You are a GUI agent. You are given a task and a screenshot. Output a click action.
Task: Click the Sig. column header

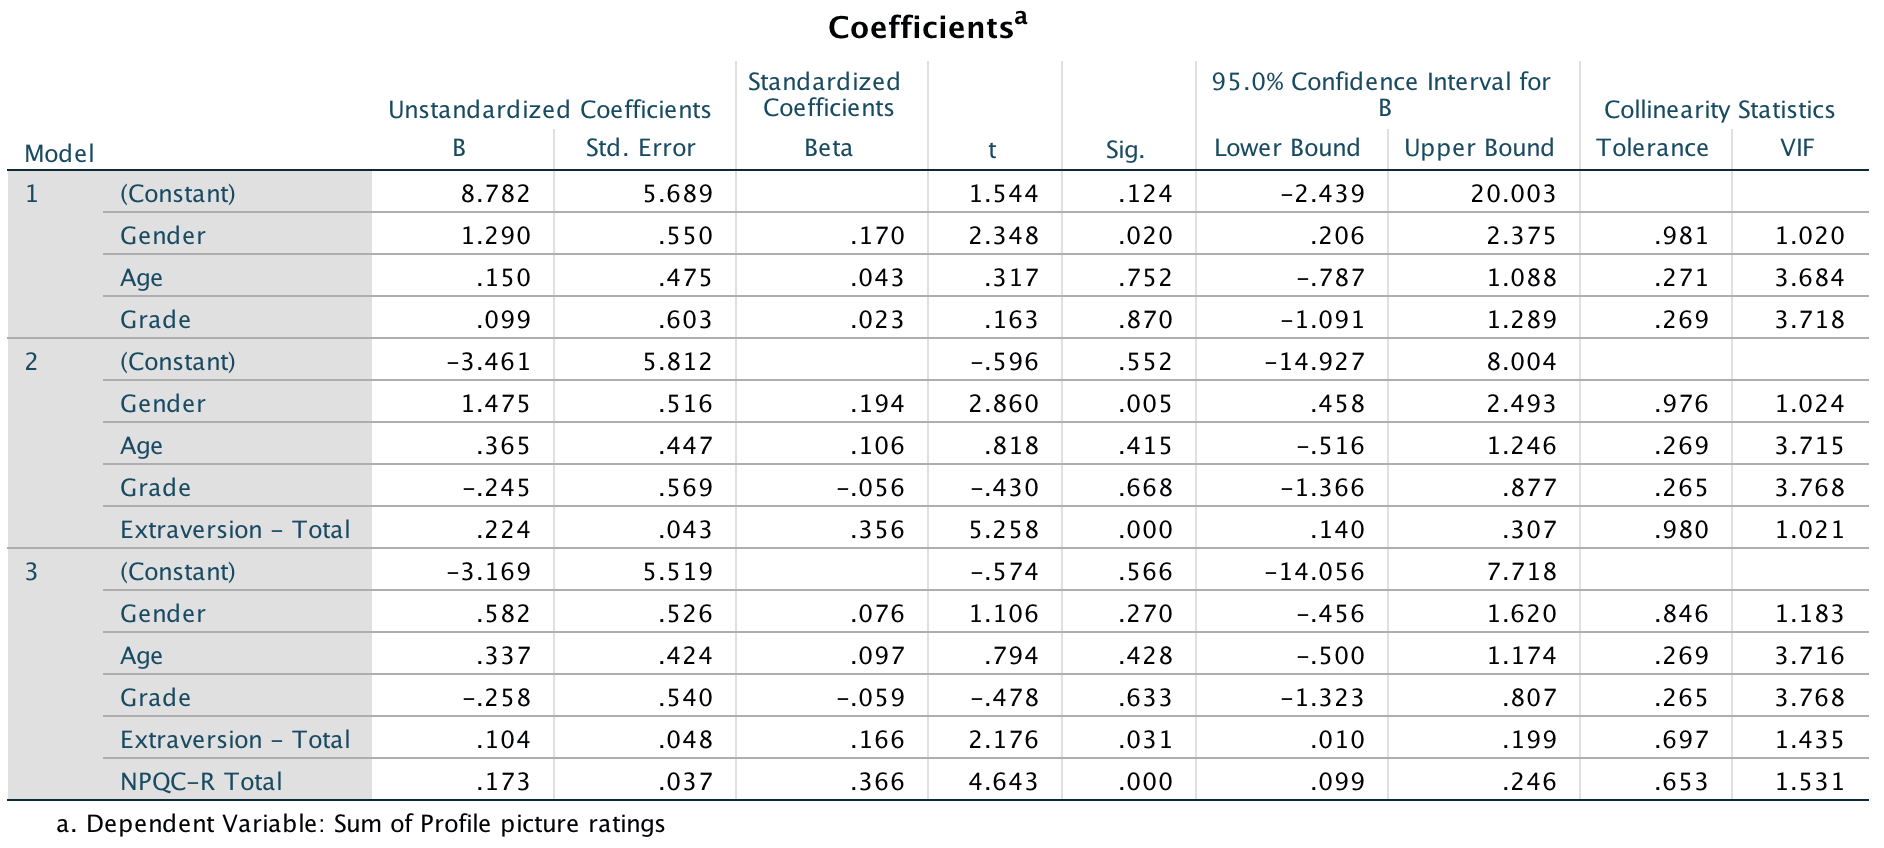[x=1124, y=150]
